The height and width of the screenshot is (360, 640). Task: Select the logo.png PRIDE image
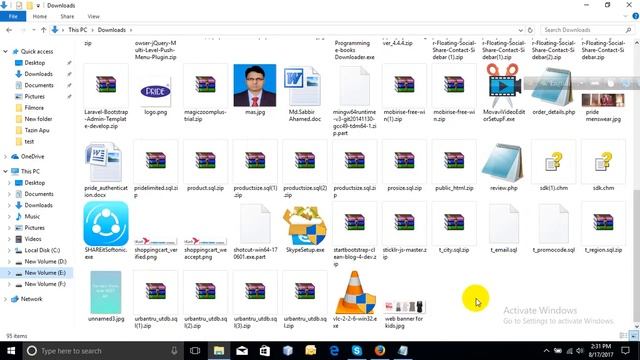[156, 91]
